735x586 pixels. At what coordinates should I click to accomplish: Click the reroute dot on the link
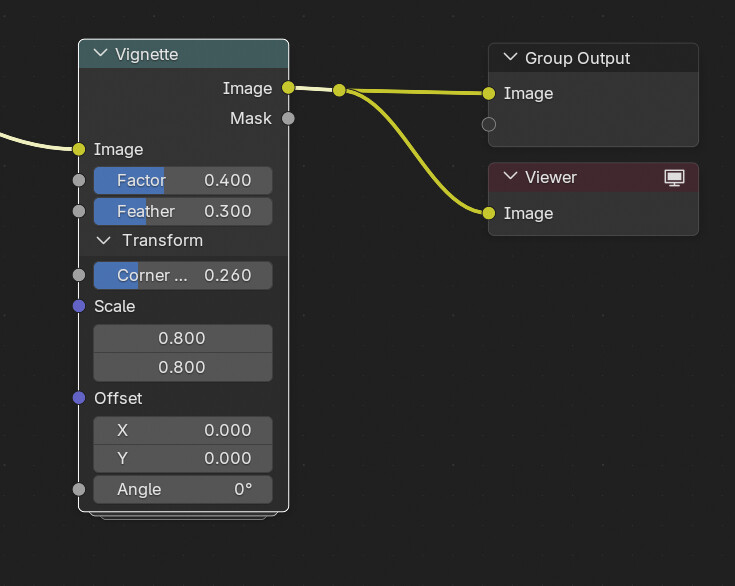coord(339,90)
